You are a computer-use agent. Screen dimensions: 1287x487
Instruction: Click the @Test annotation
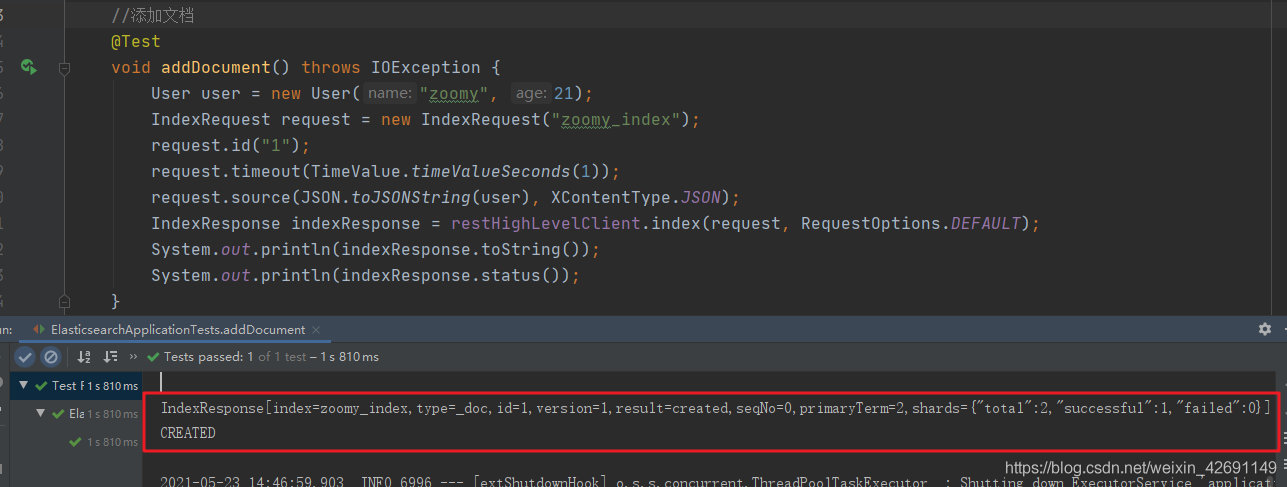136,42
